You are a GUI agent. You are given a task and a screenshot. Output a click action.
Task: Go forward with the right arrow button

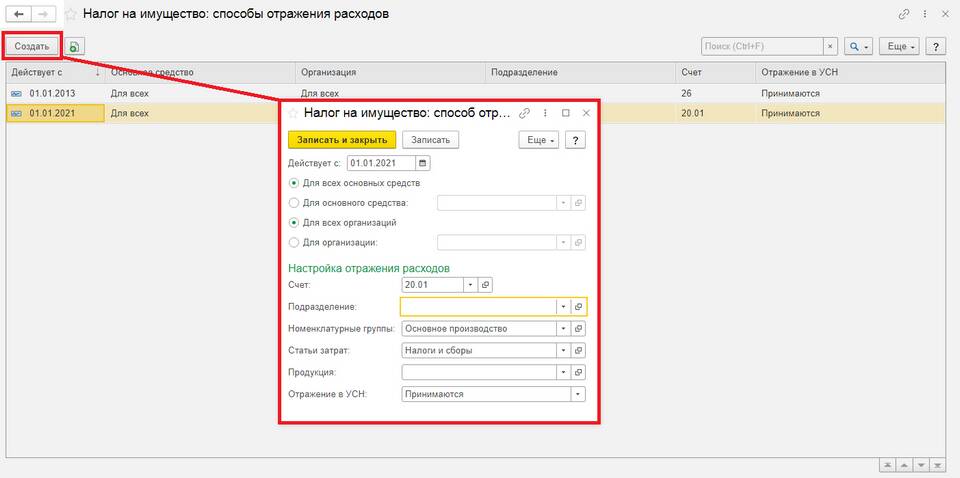43,13
